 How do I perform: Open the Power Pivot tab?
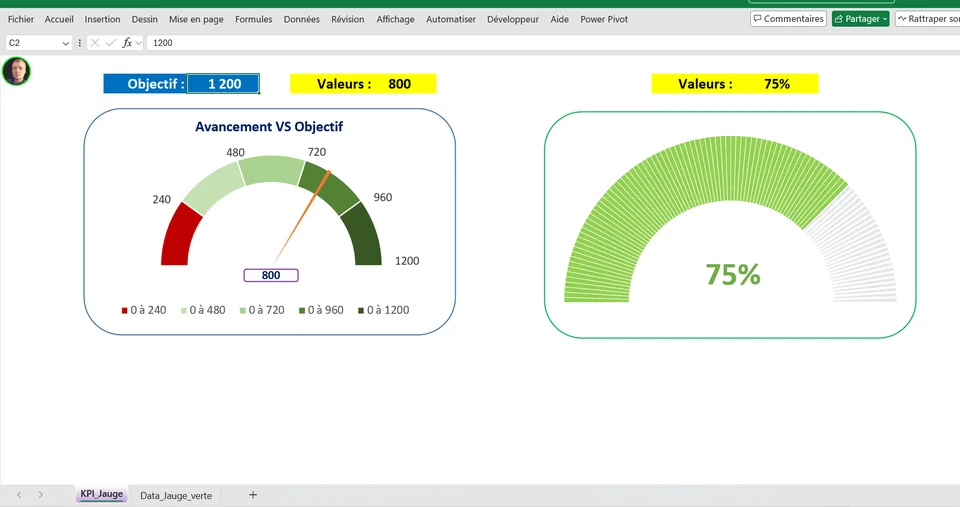(604, 19)
